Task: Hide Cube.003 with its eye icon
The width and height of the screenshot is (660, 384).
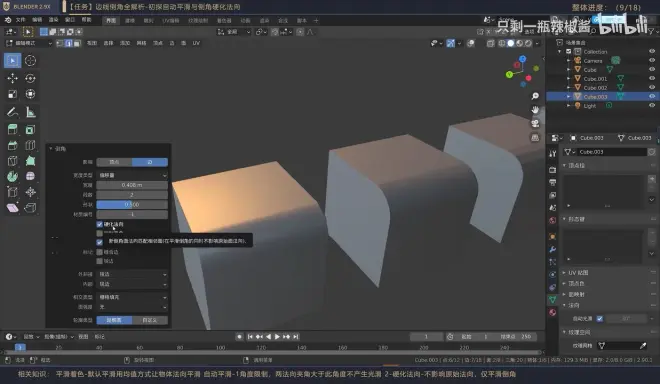Action: [x=652, y=96]
